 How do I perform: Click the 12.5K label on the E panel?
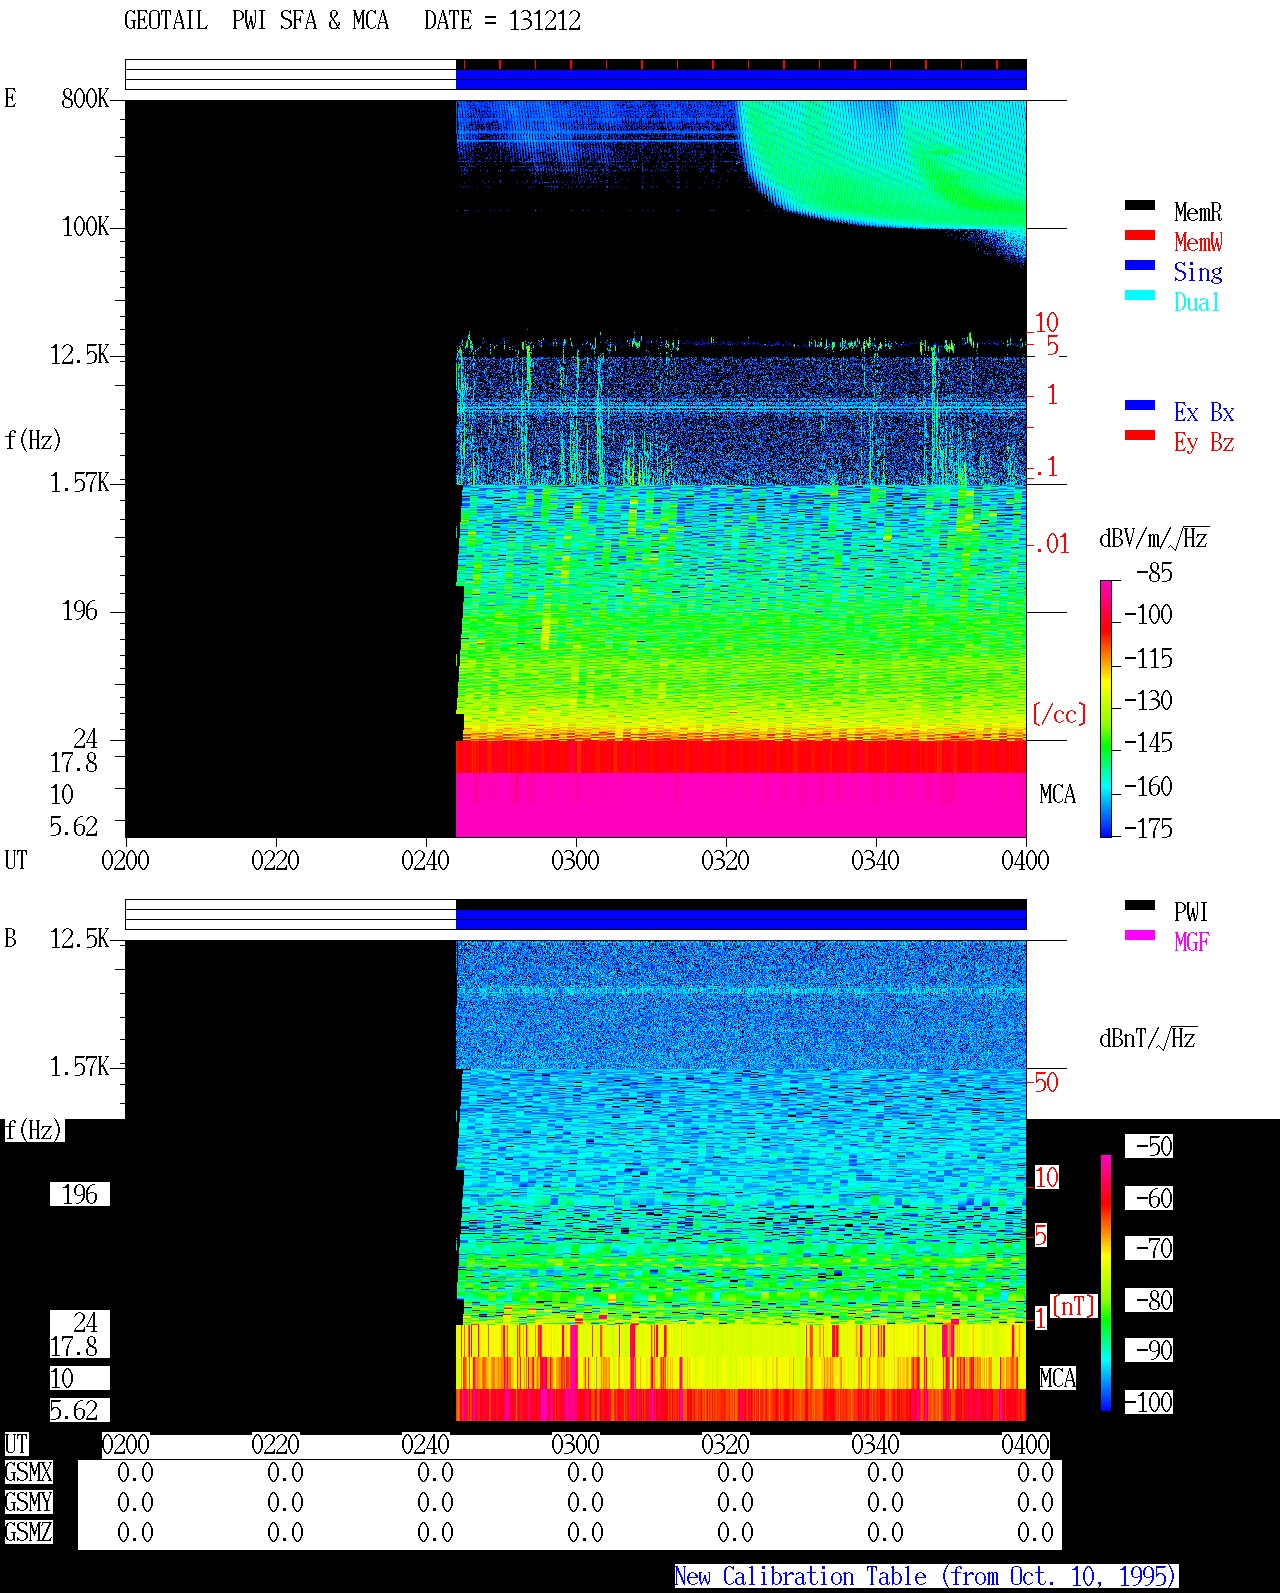[79, 354]
